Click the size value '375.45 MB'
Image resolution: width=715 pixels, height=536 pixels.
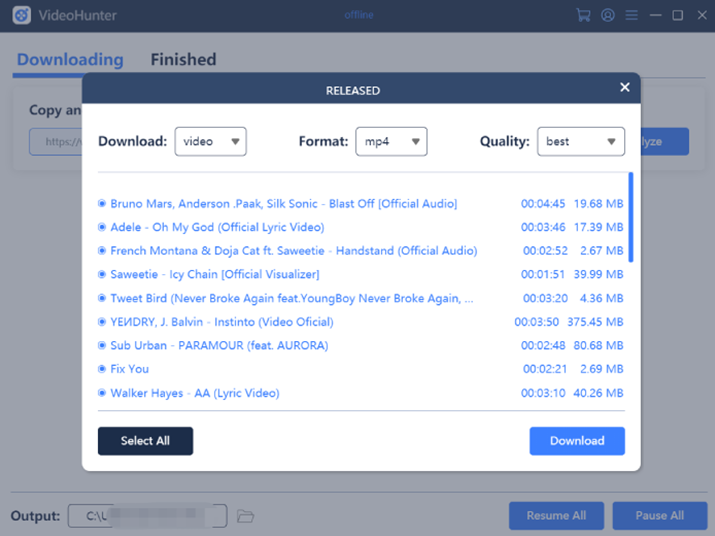pyautogui.click(x=595, y=322)
